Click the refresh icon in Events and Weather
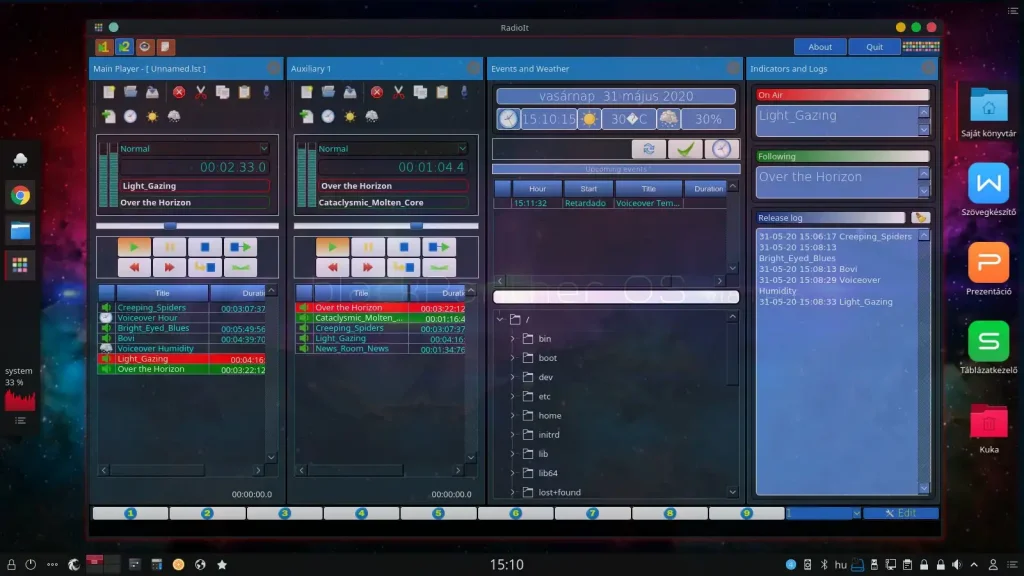 tap(648, 149)
